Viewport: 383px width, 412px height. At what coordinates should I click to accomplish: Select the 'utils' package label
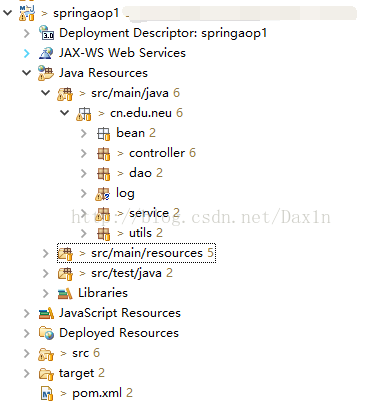[x=140, y=233]
